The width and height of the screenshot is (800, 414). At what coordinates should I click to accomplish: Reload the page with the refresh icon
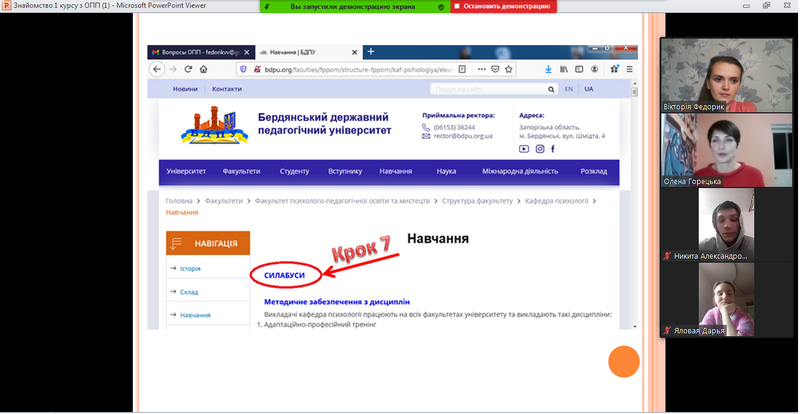(188, 69)
